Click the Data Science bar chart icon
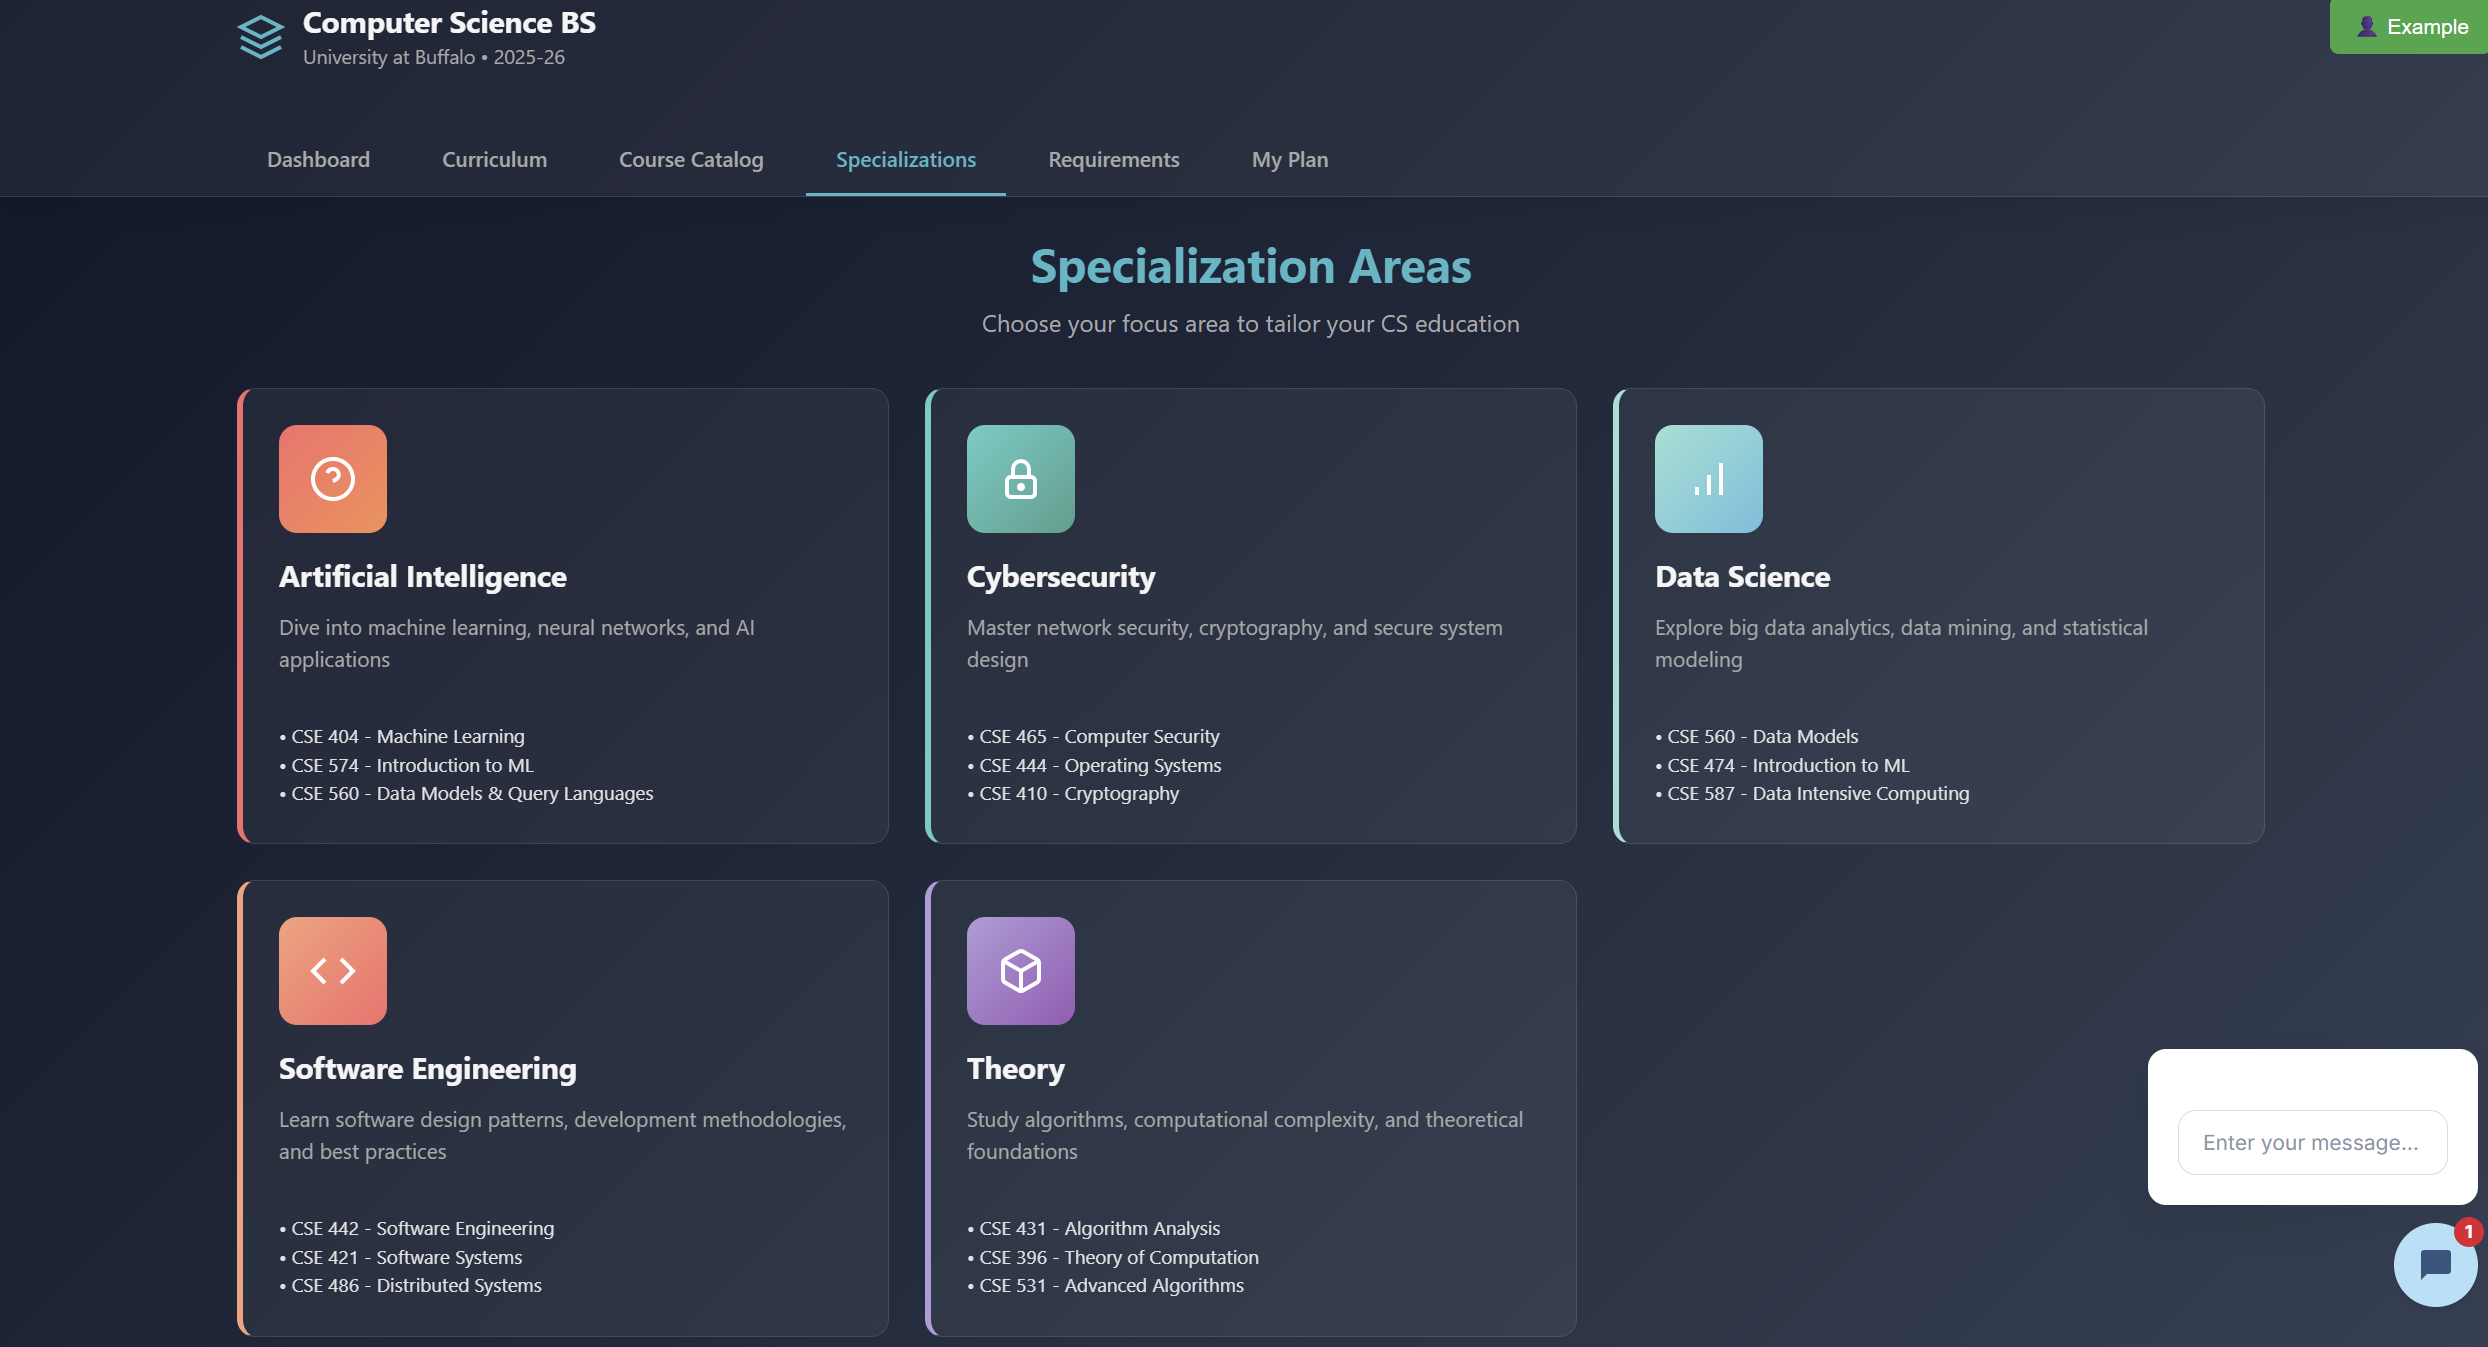 pos(1708,479)
